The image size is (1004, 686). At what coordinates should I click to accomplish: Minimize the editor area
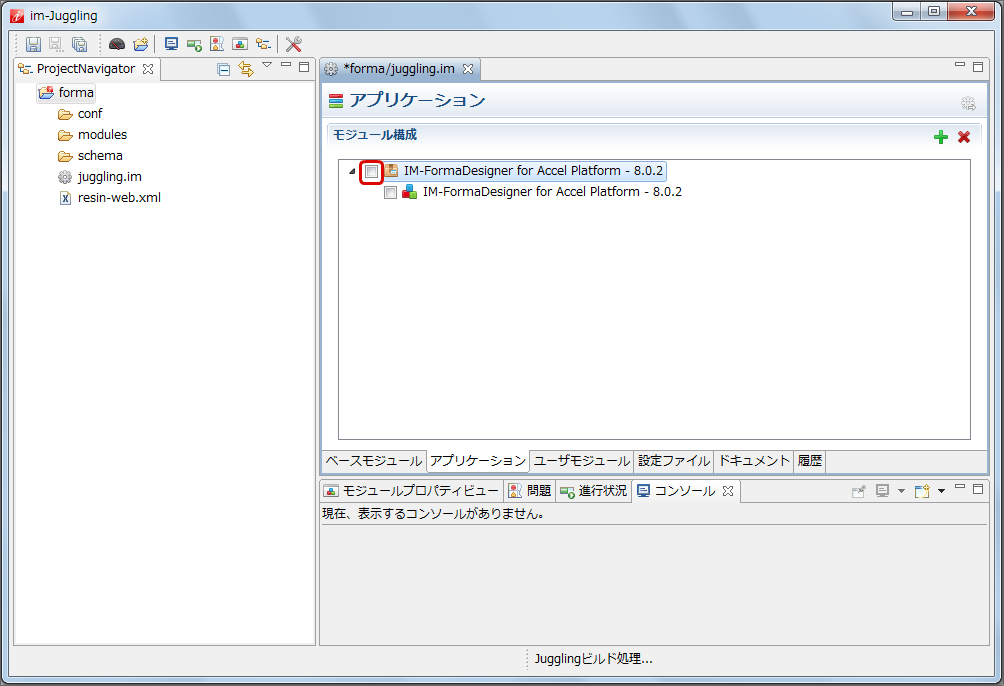960,65
